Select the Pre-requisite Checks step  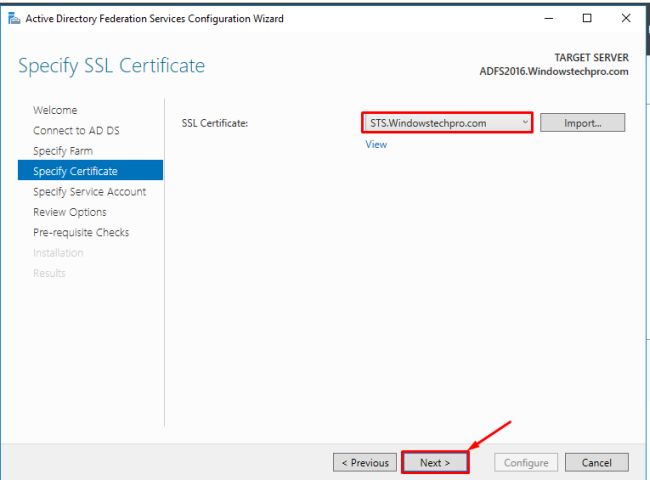[x=81, y=232]
